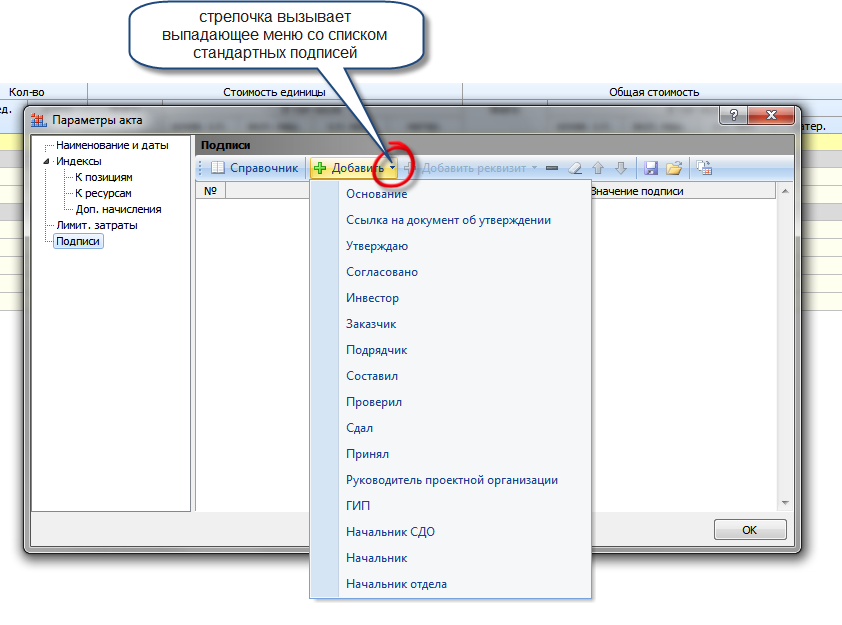Click the move down arrow icon
This screenshot has height=625, width=842.
point(620,168)
